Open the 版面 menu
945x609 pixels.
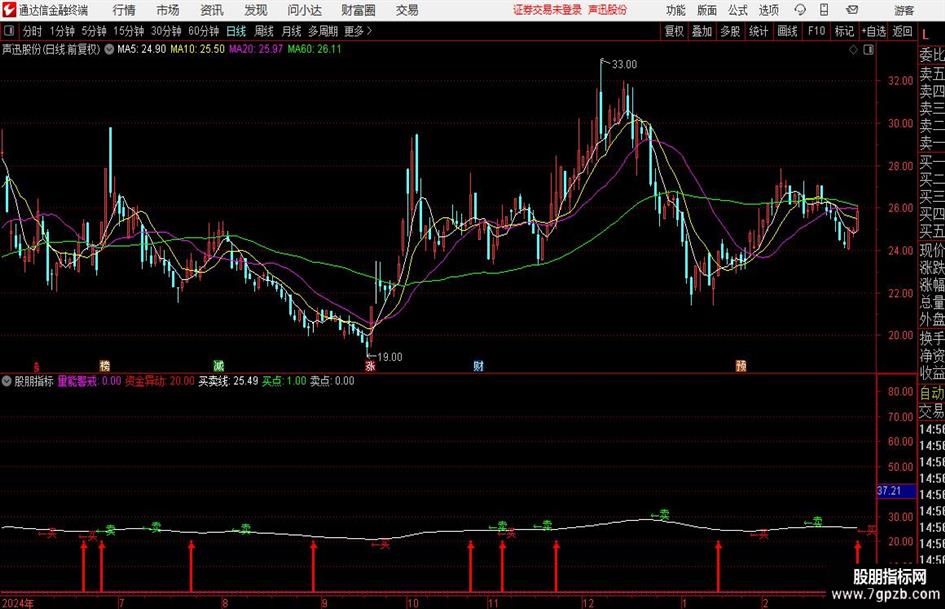(707, 10)
